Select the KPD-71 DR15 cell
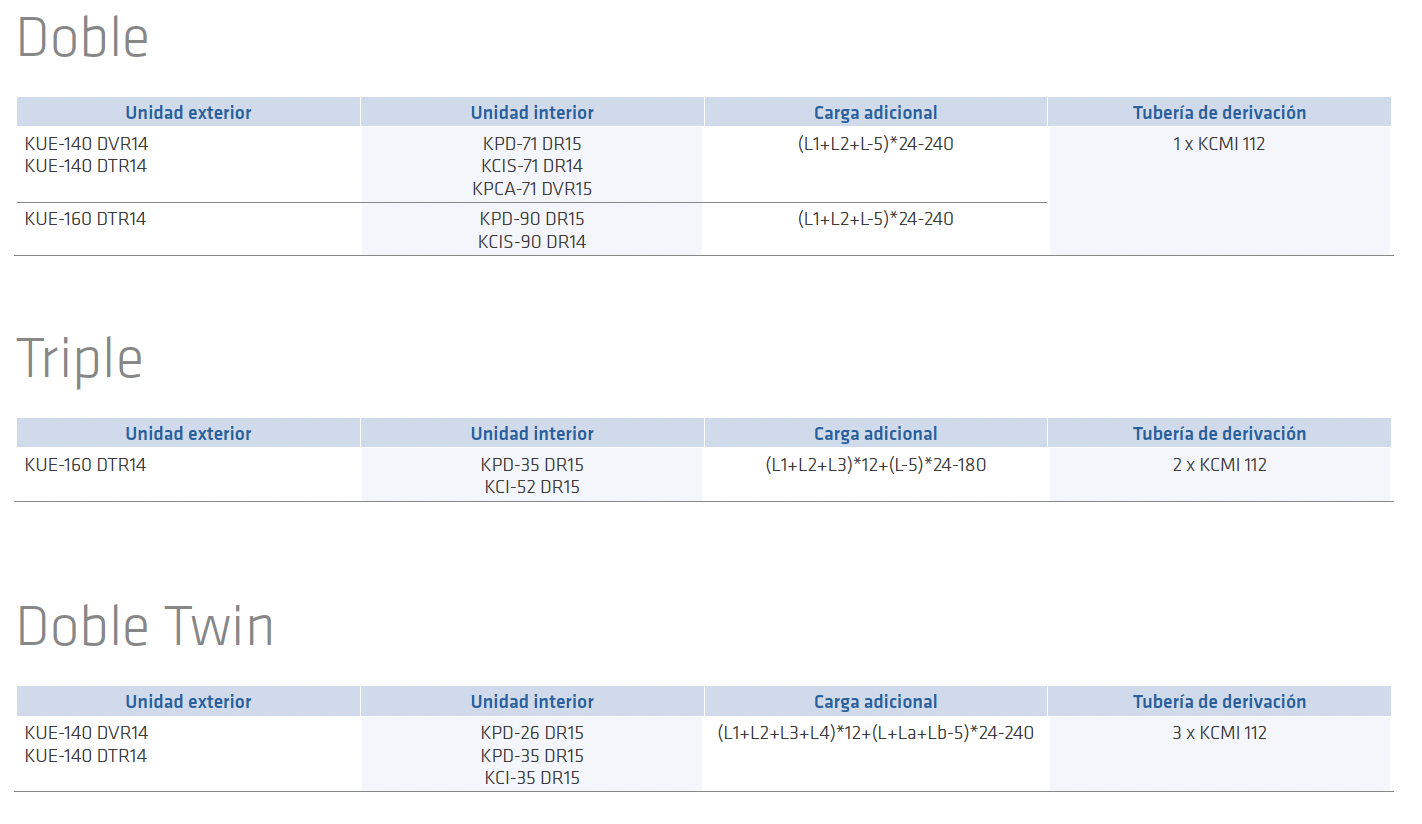 tap(532, 144)
